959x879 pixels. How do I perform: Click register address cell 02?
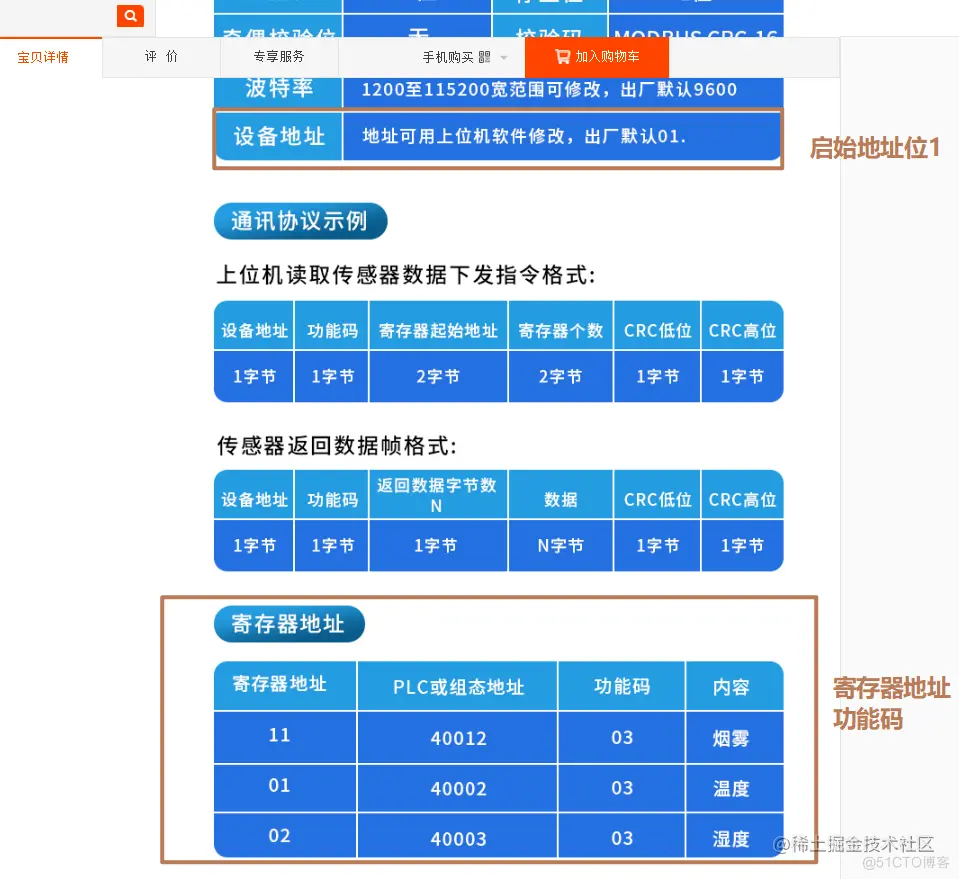[285, 836]
